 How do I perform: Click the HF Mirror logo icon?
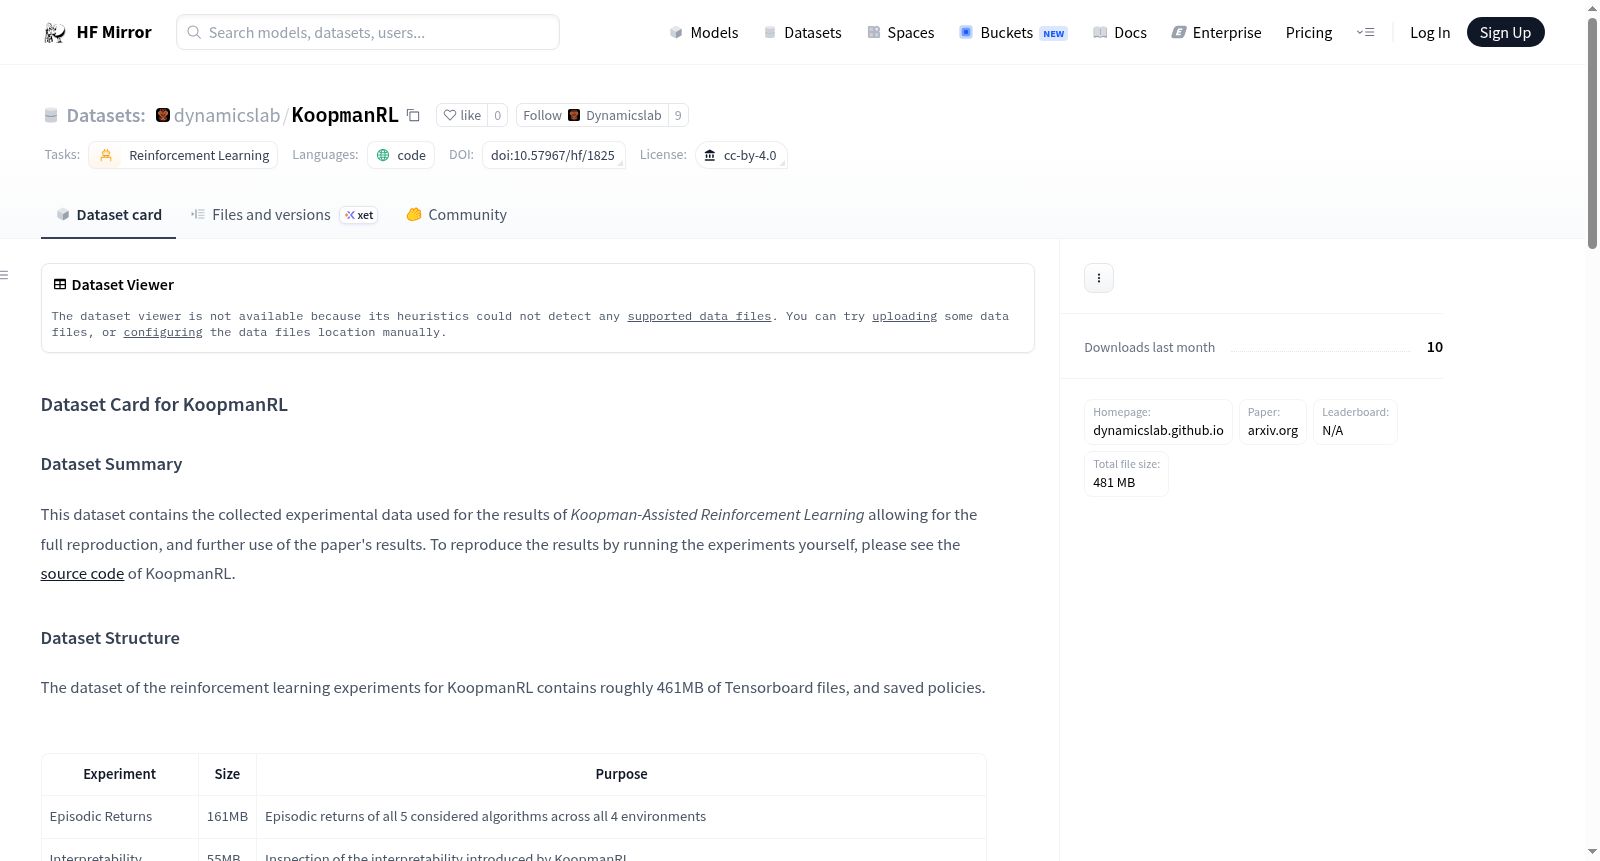point(55,33)
